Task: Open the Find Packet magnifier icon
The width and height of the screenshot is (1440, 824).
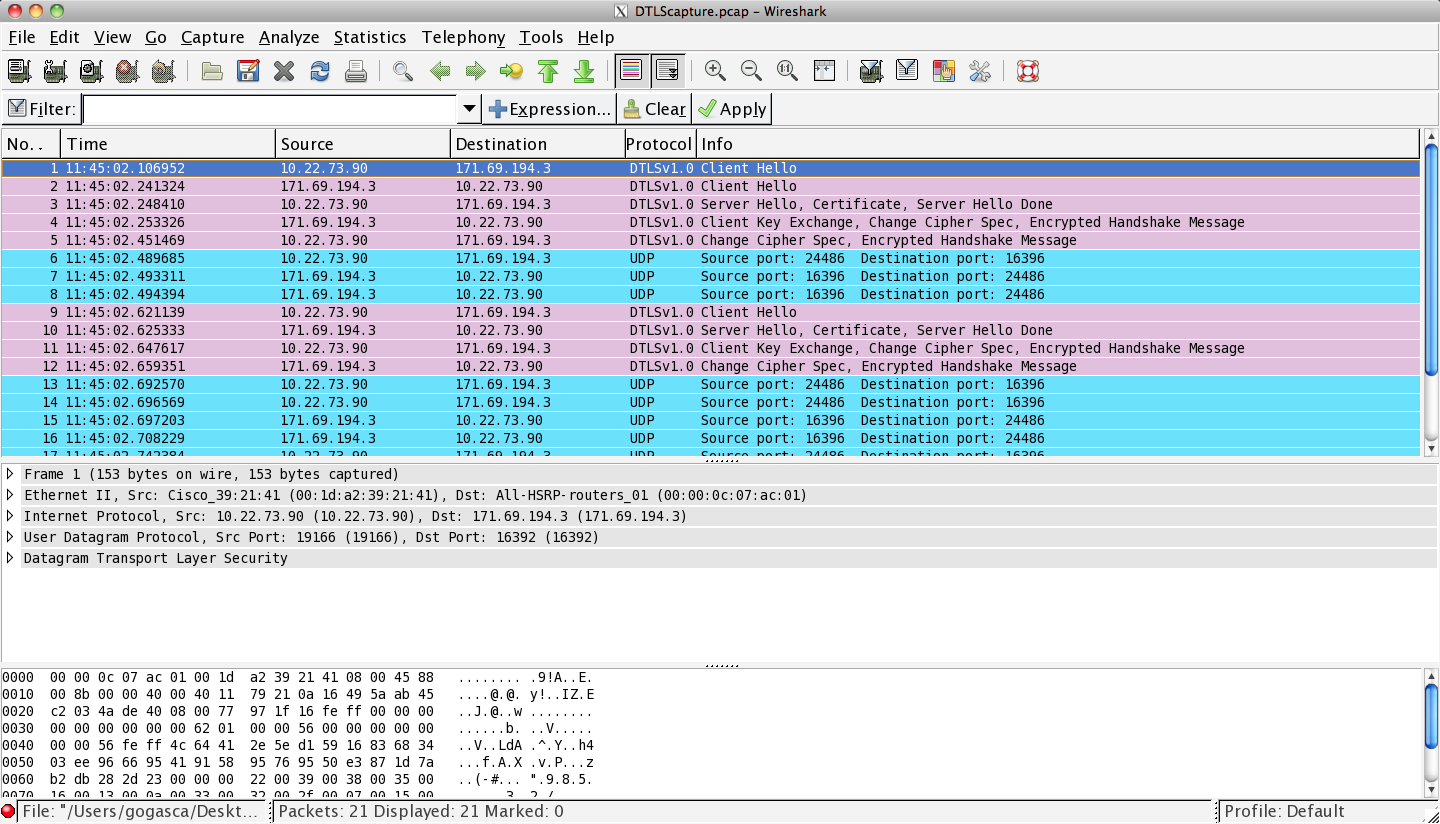Action: (400, 71)
